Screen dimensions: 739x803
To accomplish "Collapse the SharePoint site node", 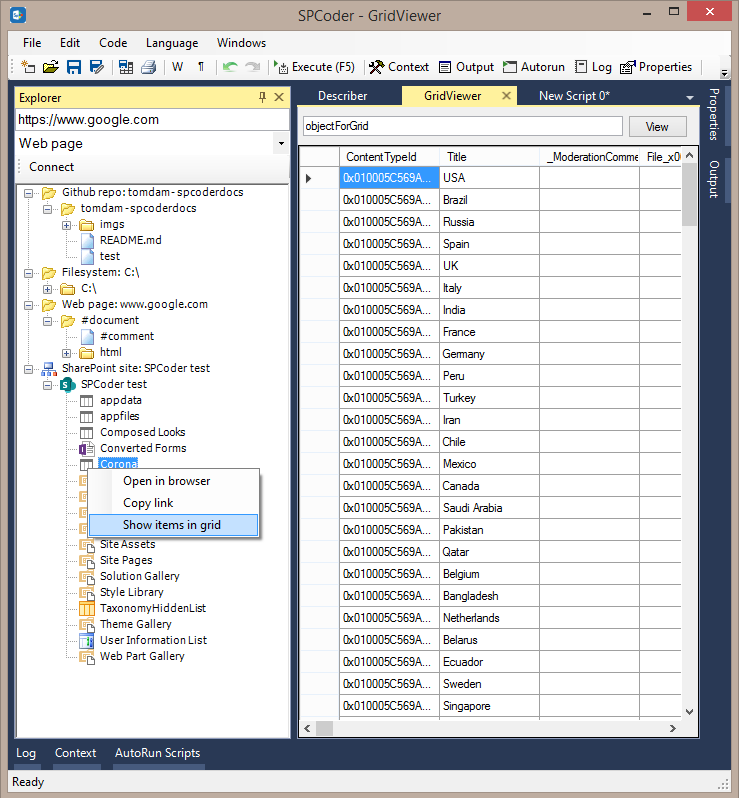I will [x=29, y=370].
